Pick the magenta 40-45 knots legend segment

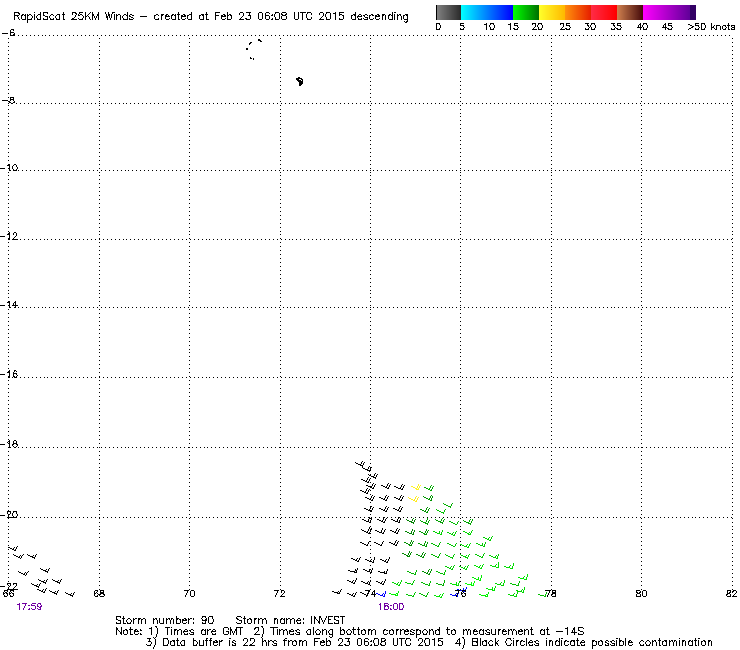pos(656,12)
